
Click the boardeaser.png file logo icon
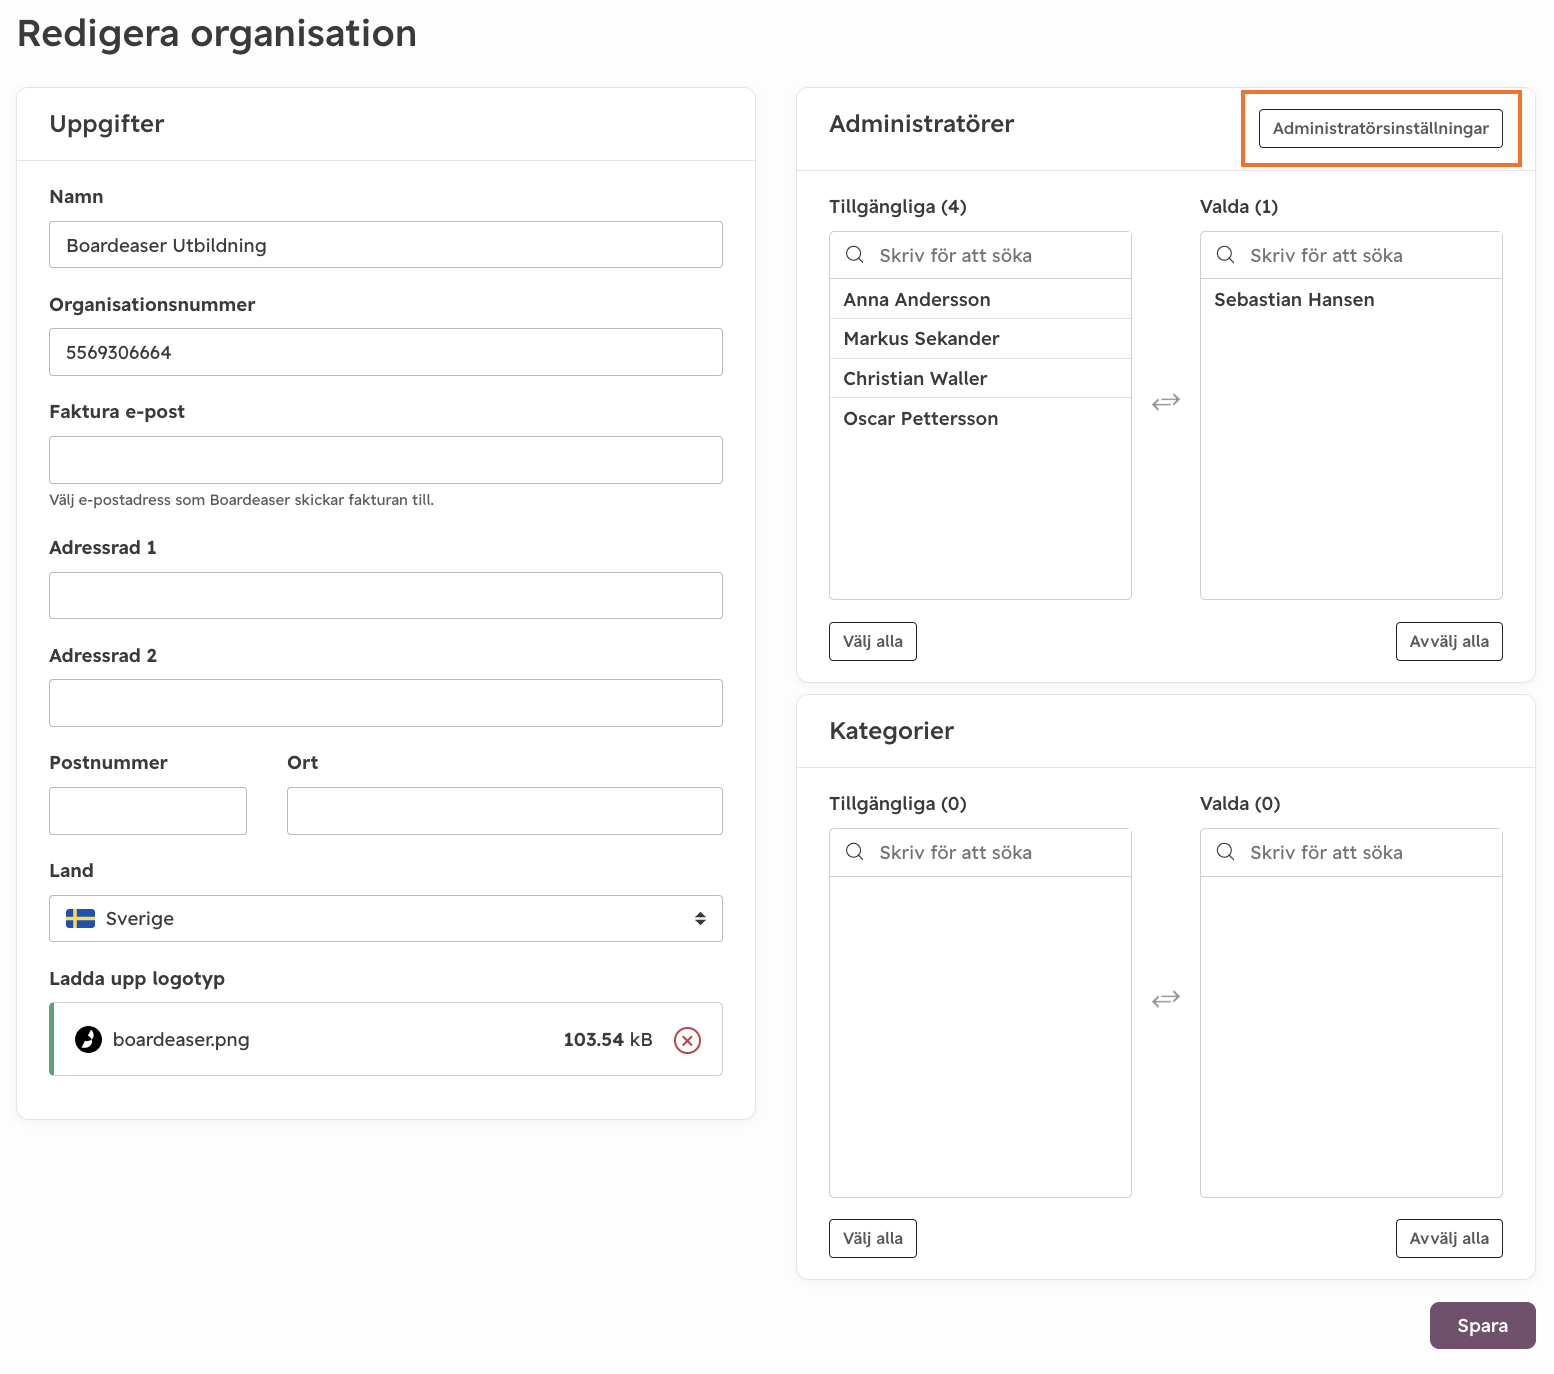89,1040
